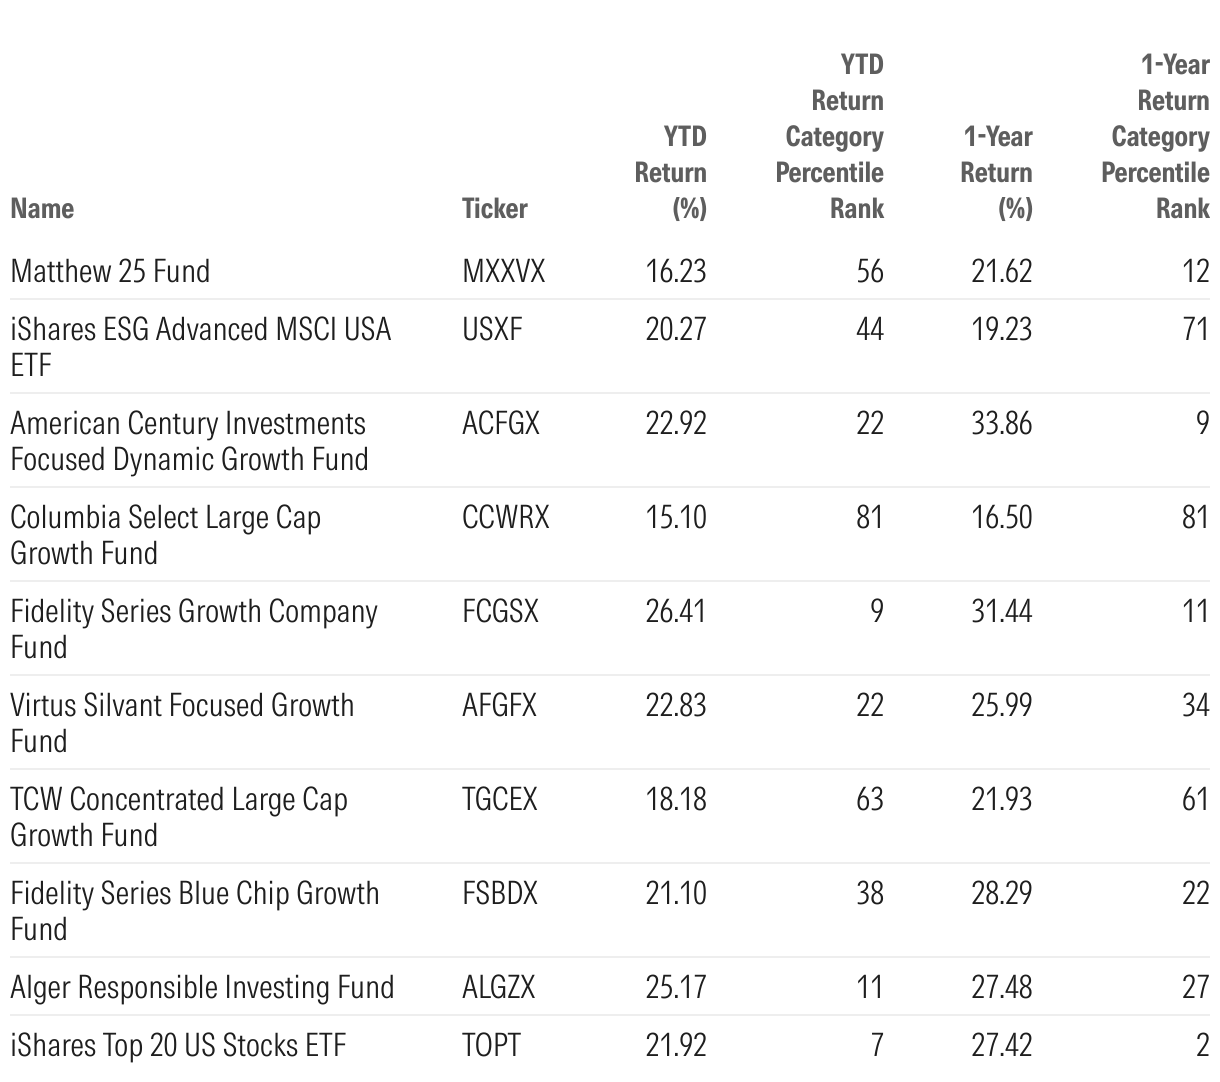Screen dimensions: 1220x1082
Task: Click the TOPT ticker symbol
Action: pyautogui.click(x=491, y=1045)
